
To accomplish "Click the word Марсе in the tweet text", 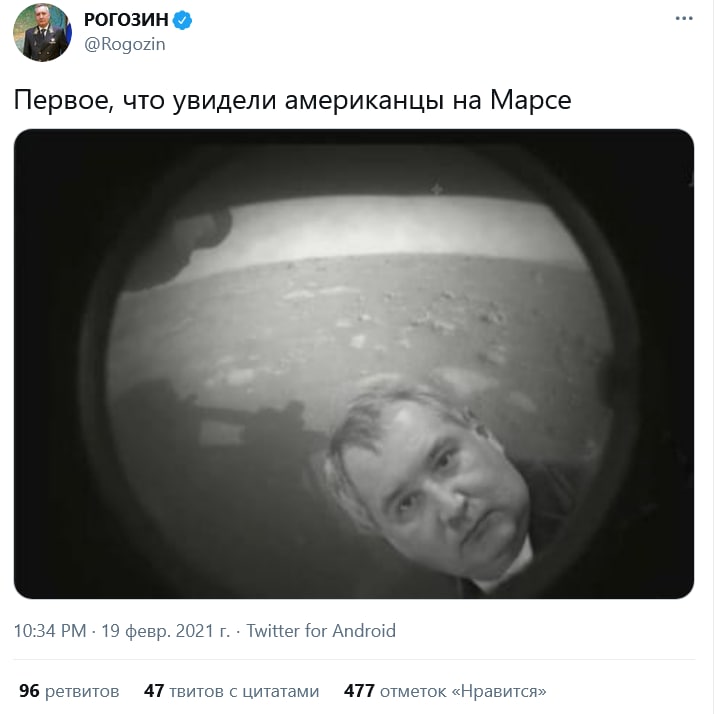I will tap(530, 99).
